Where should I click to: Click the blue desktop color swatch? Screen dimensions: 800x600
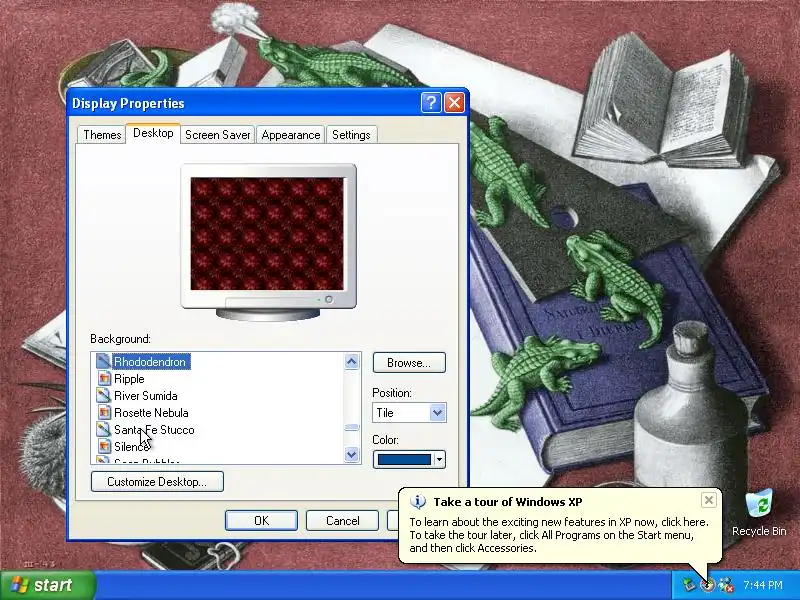pyautogui.click(x=404, y=459)
